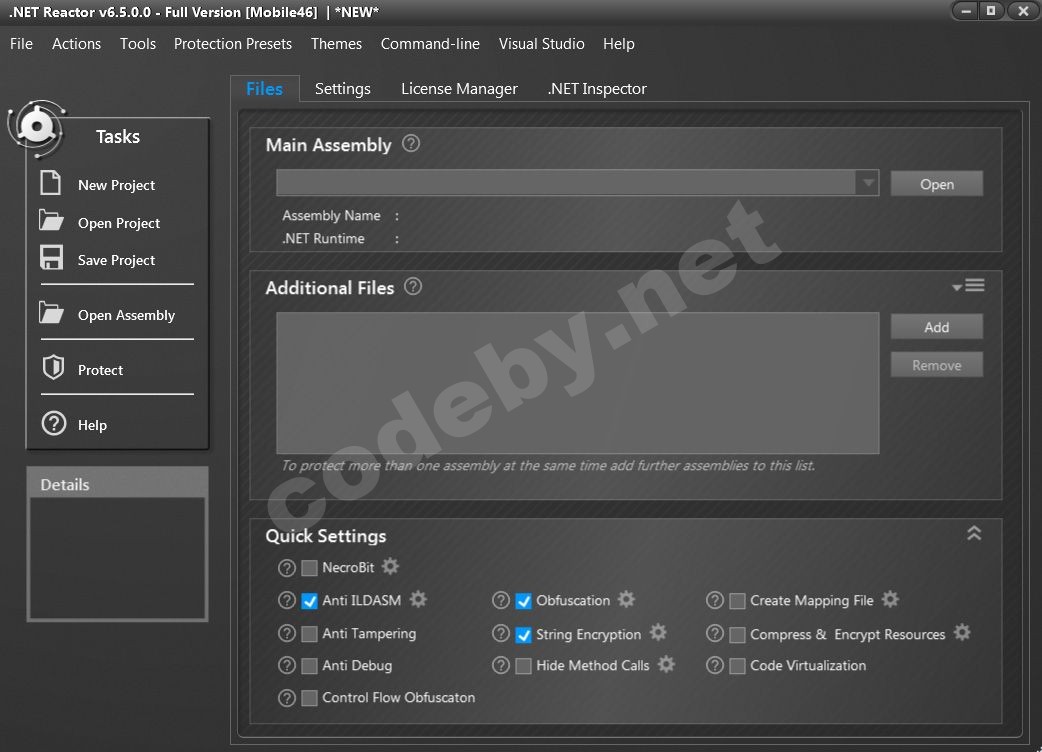Switch to the Settings tab
Viewport: 1042px width, 752px height.
point(342,88)
